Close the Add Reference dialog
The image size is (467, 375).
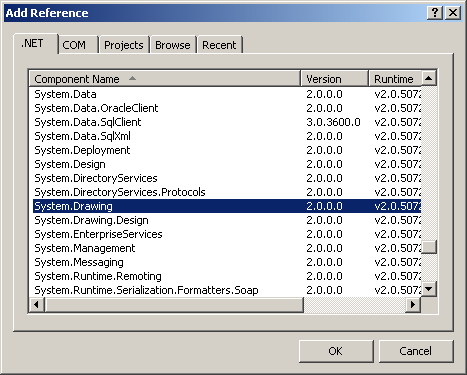453,13
